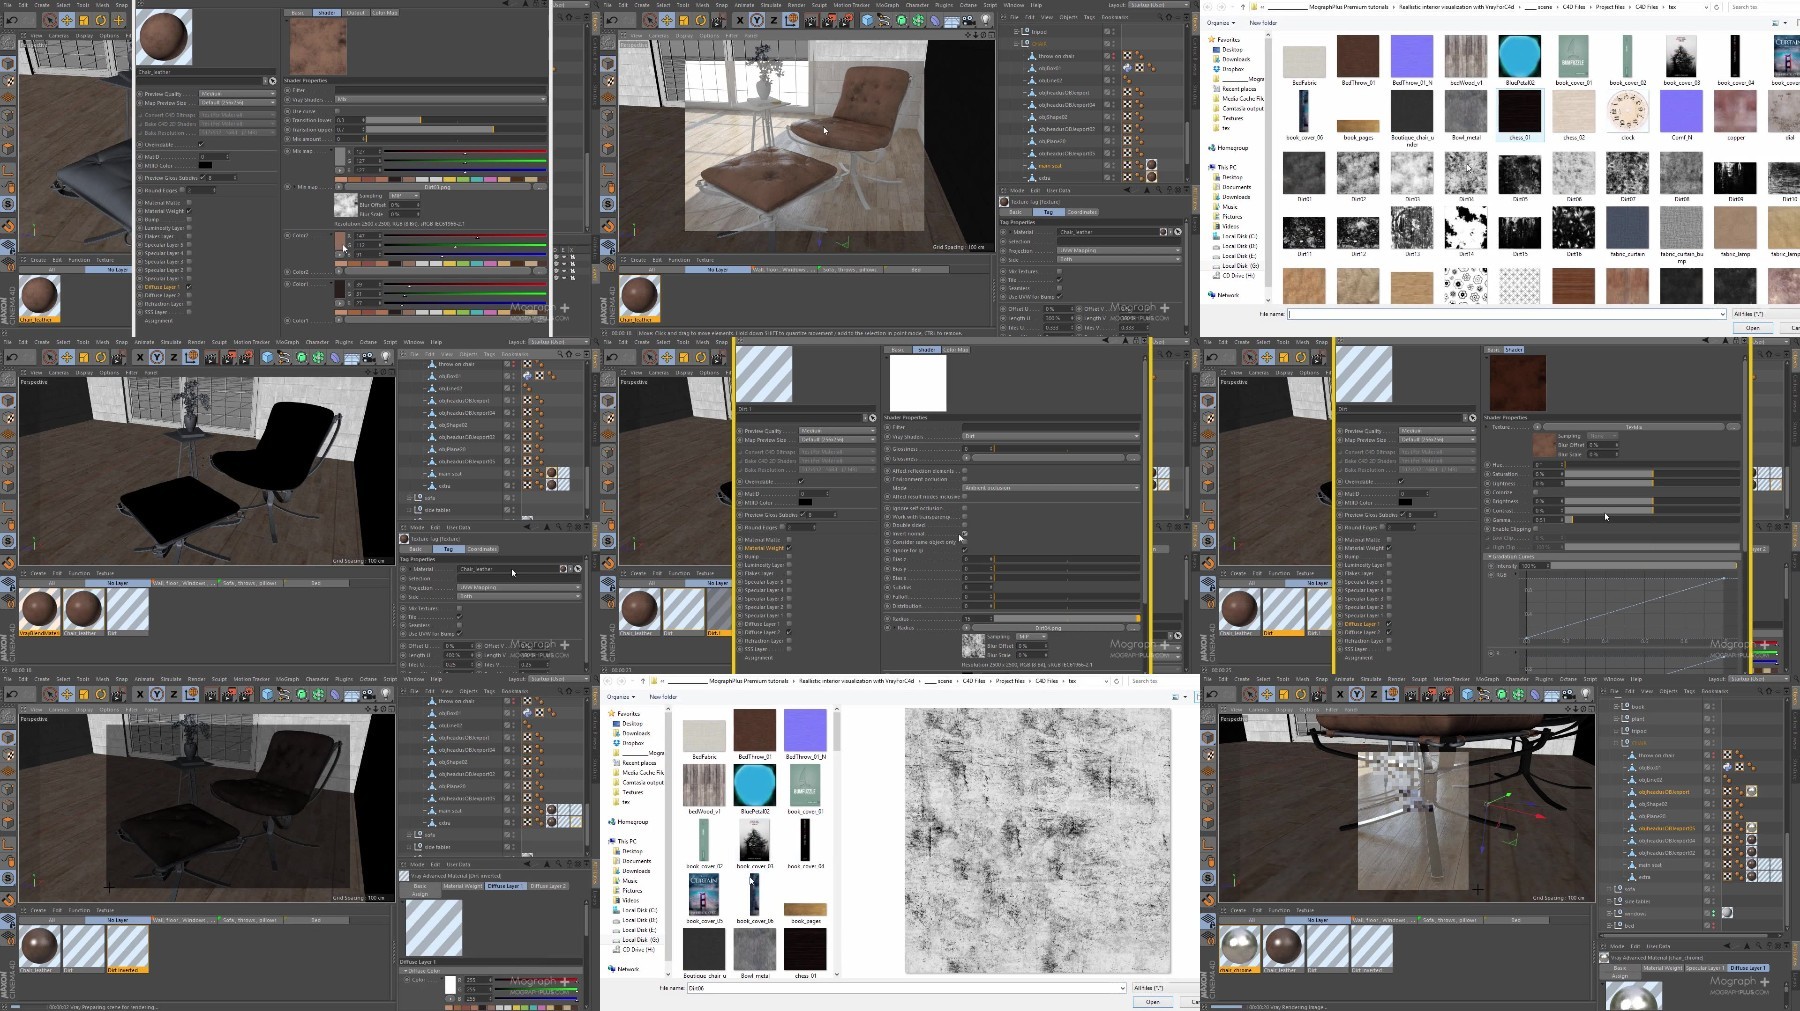Collapse the chair group in brown chair frame
The height and width of the screenshot is (1011, 1800).
[x=1016, y=44]
